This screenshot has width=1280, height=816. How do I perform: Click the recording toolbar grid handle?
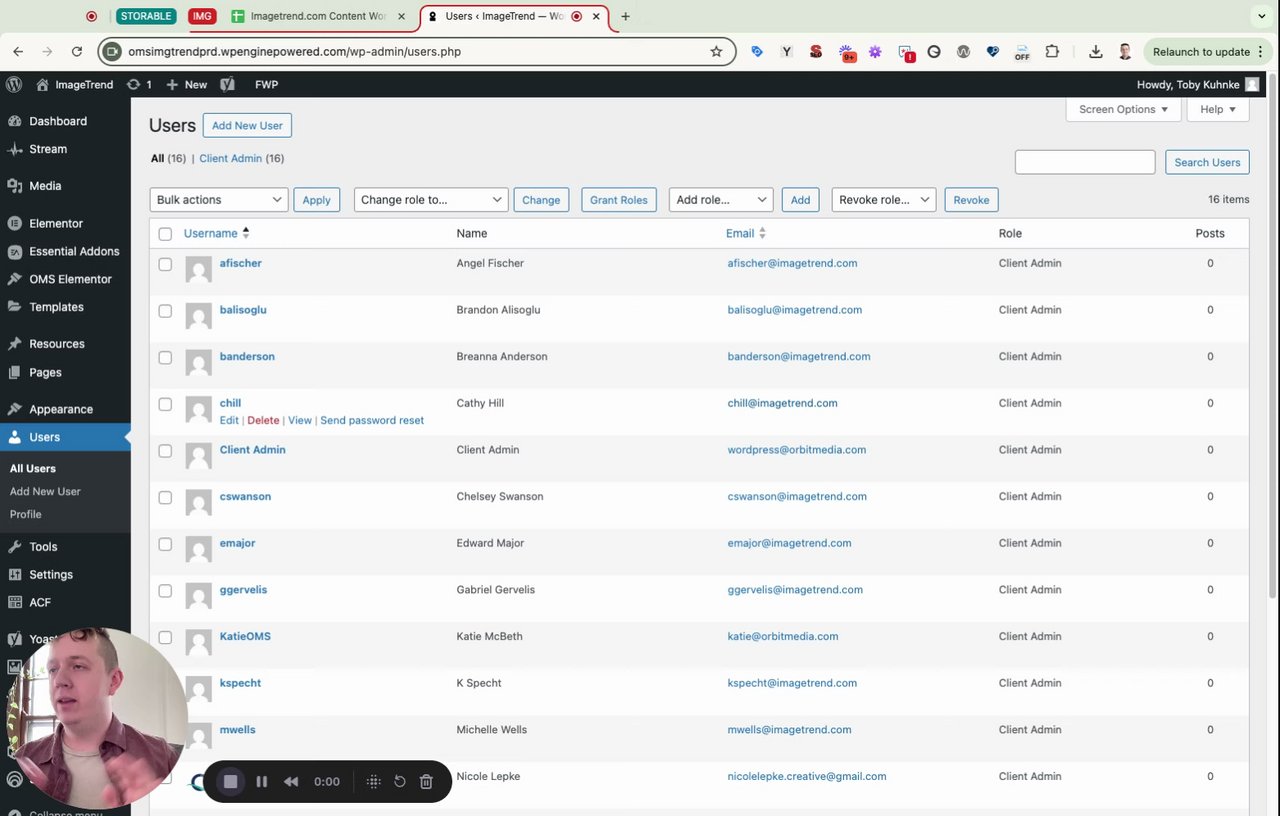click(373, 782)
